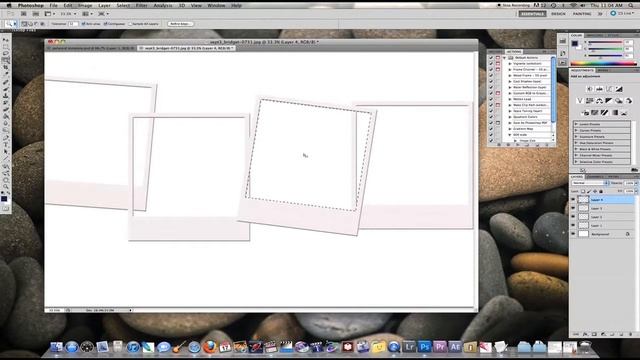Screen dimensions: 640x360
Task: Add a Brightness/Contrast adjustment
Action: tap(589, 89)
